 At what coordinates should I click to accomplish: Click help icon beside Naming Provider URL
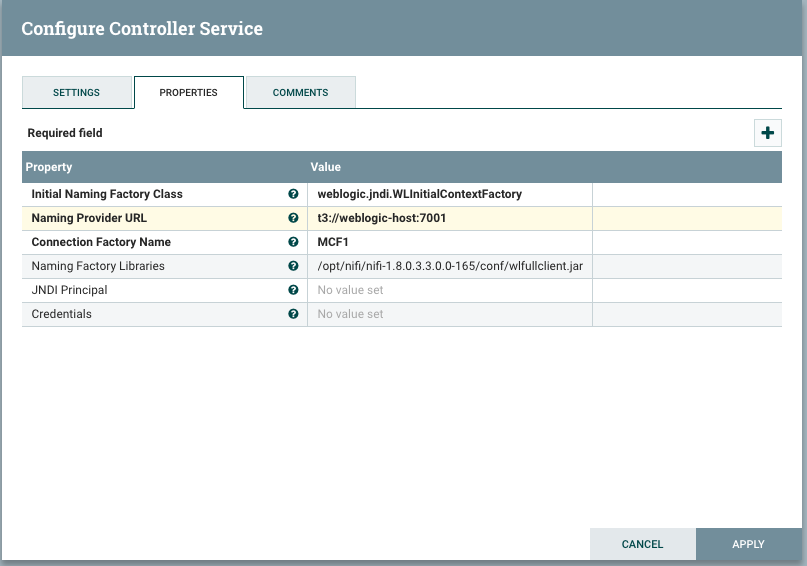(x=293, y=218)
